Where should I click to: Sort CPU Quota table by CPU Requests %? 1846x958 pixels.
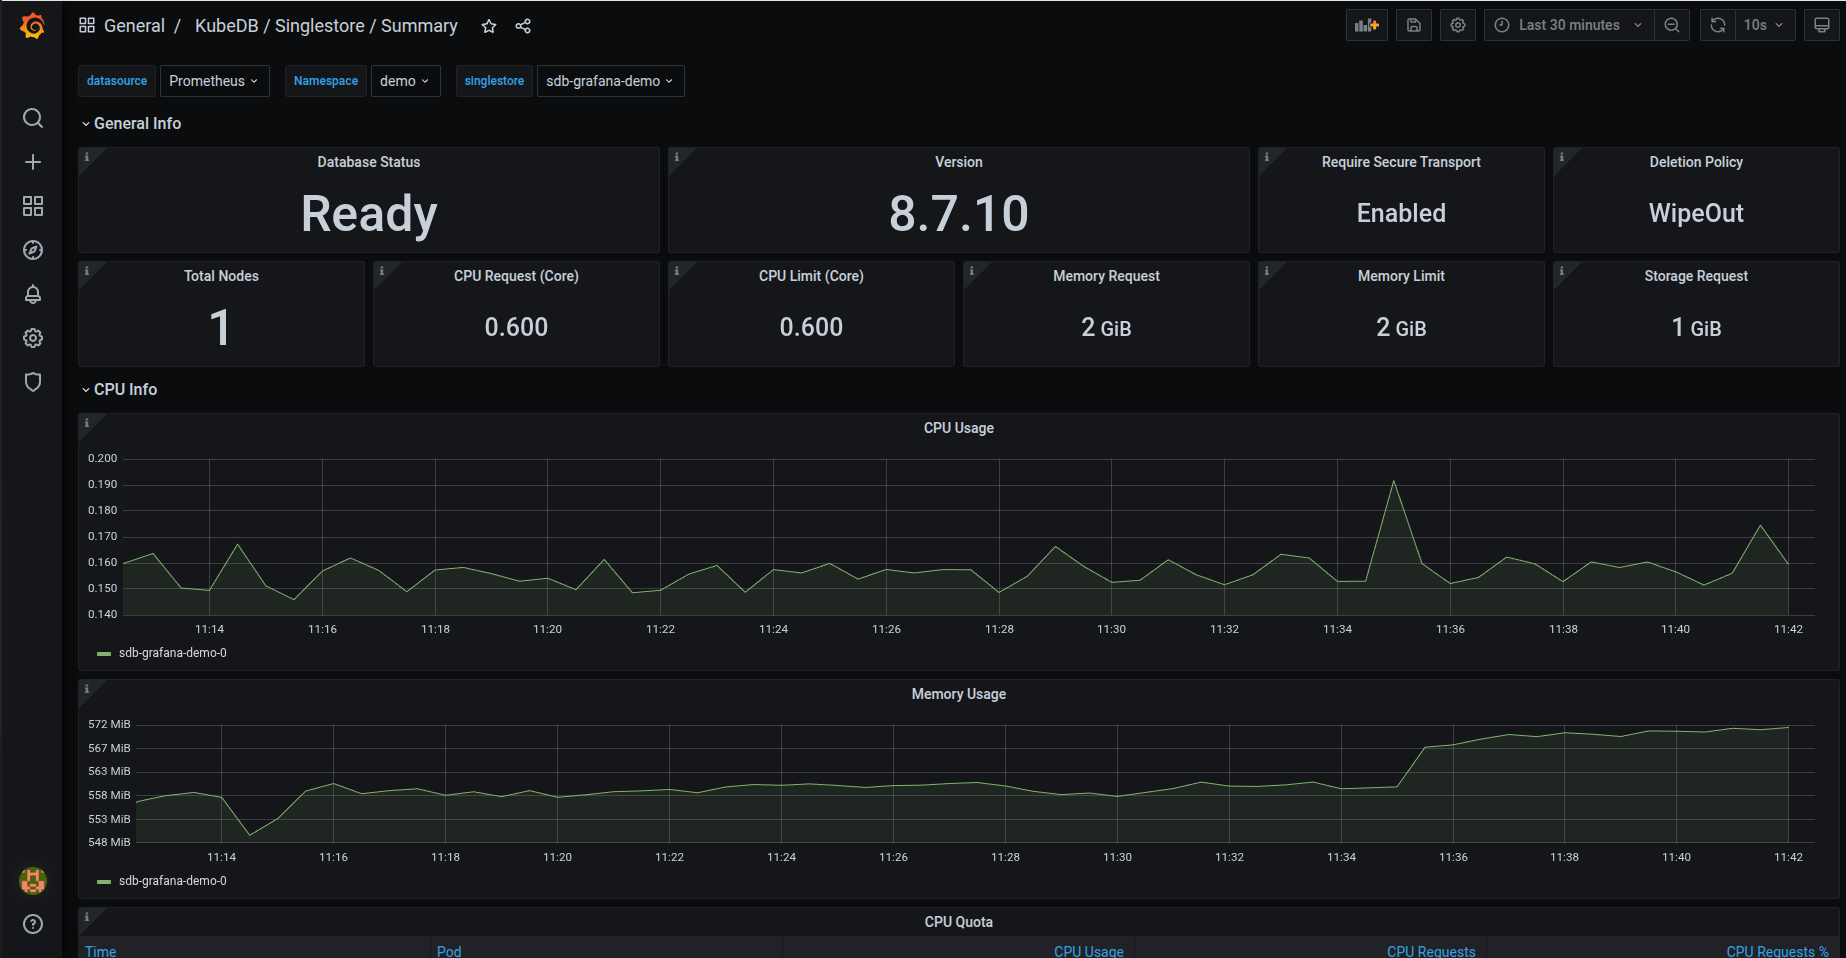click(x=1777, y=951)
